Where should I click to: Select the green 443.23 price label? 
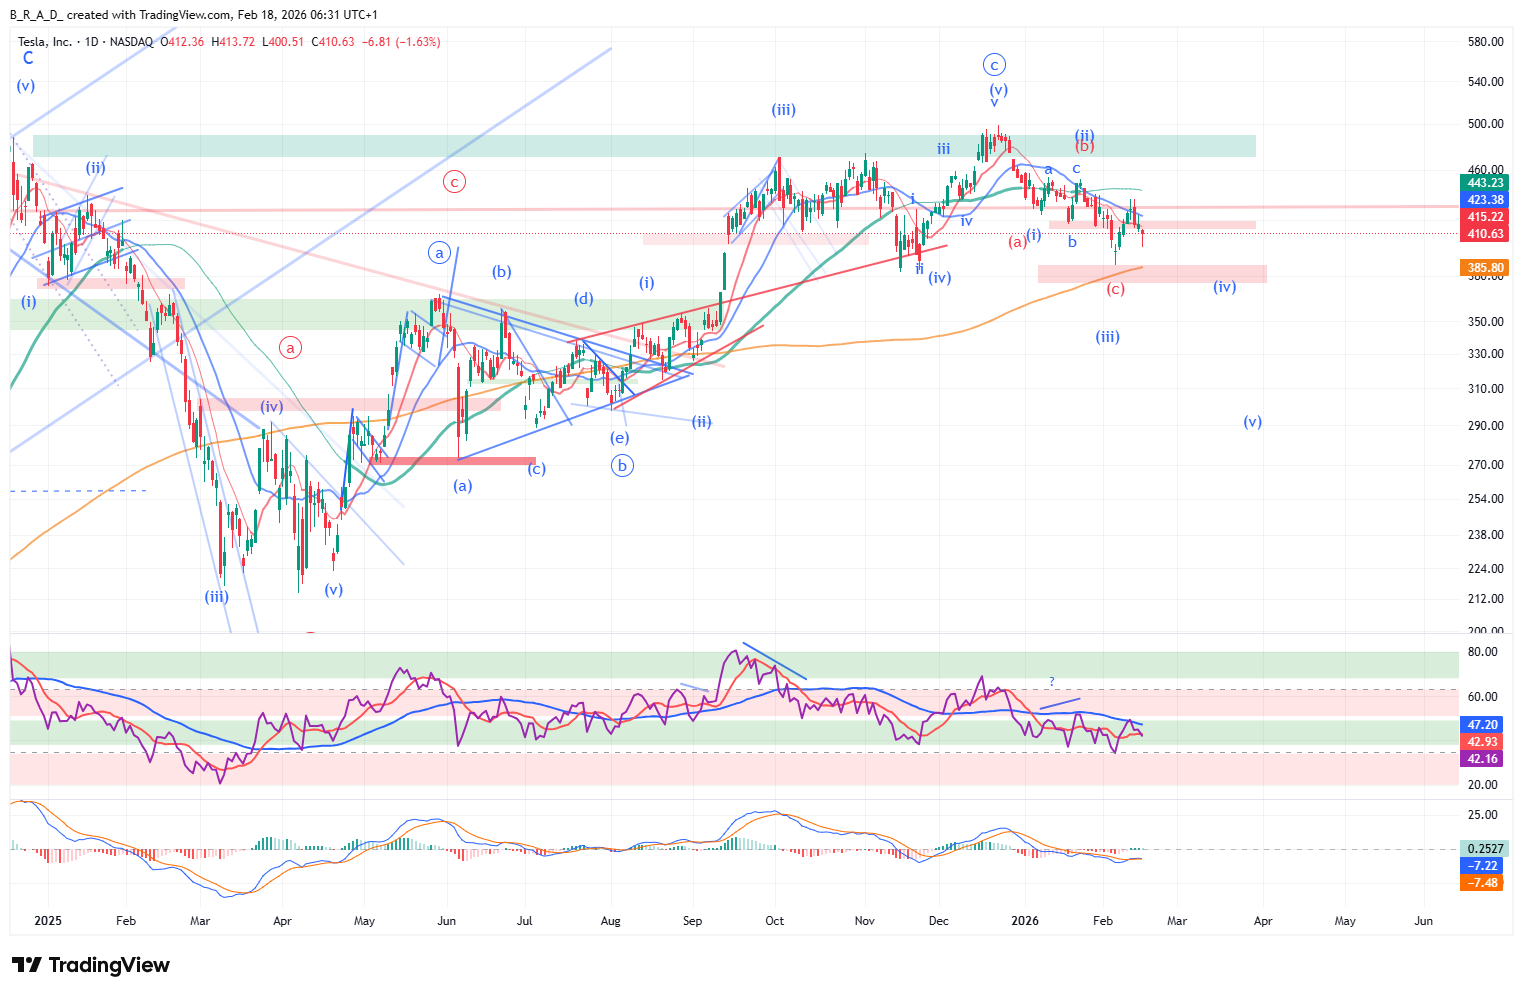[x=1484, y=182]
